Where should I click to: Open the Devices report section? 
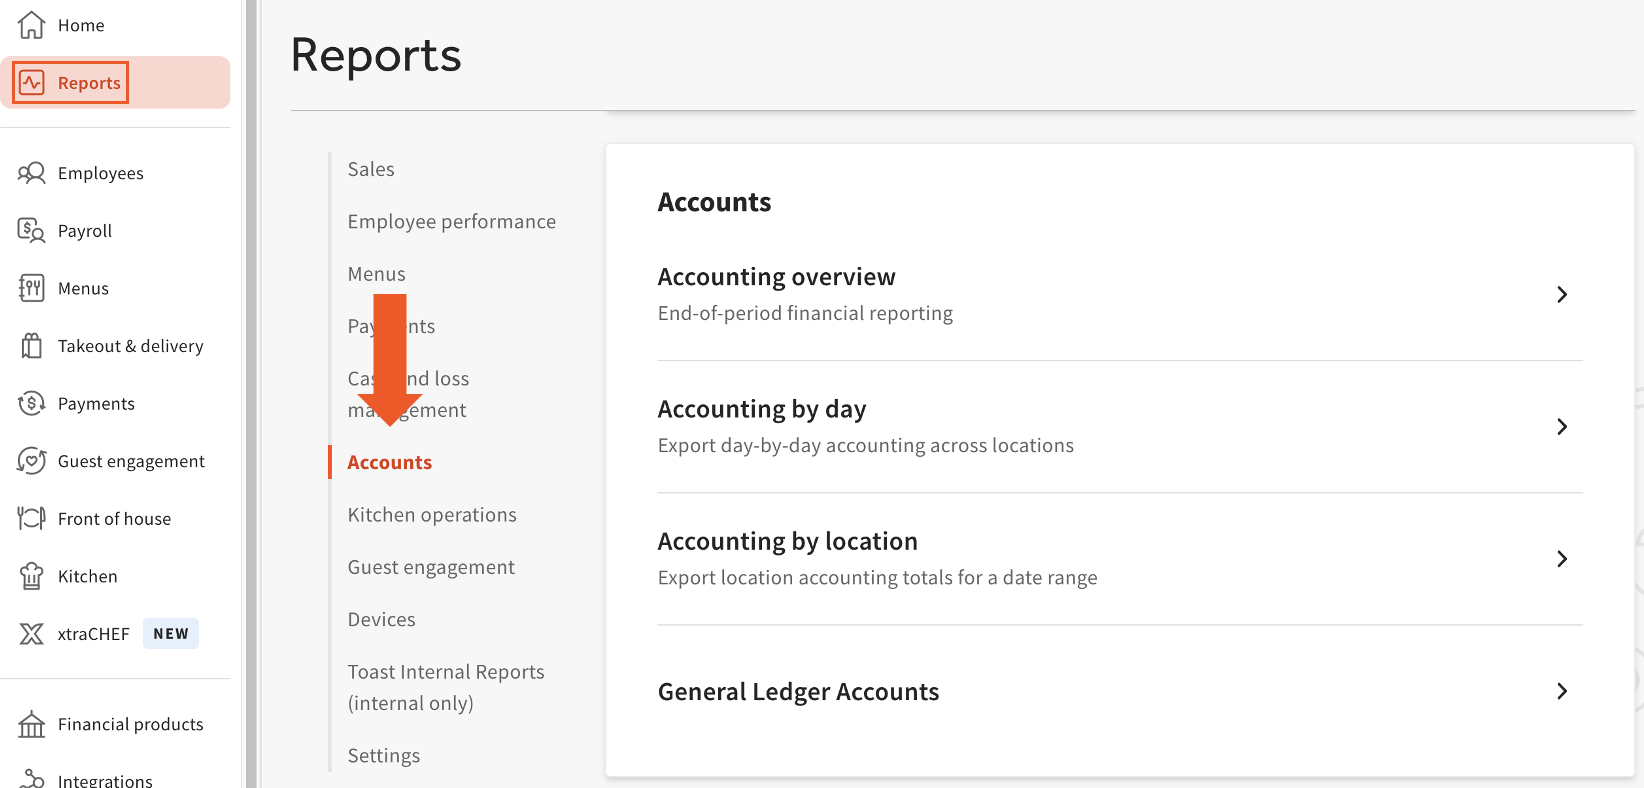[381, 619]
